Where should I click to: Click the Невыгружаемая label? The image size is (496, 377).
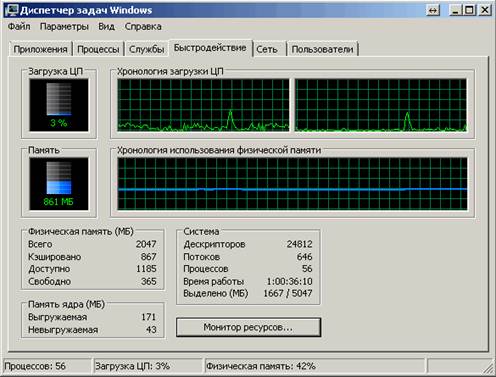tap(63, 330)
